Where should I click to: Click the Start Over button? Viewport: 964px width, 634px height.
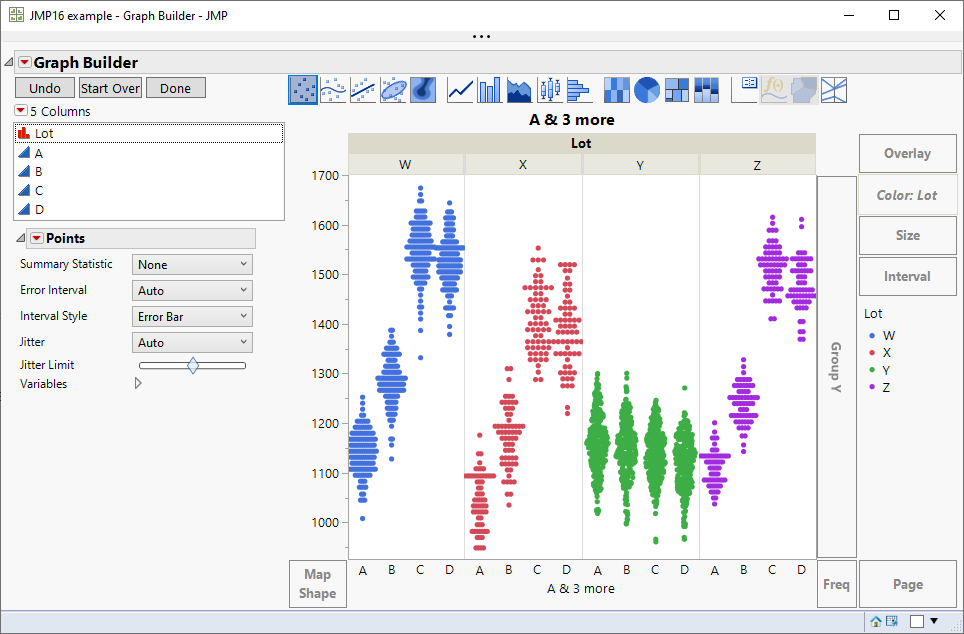[x=110, y=87]
